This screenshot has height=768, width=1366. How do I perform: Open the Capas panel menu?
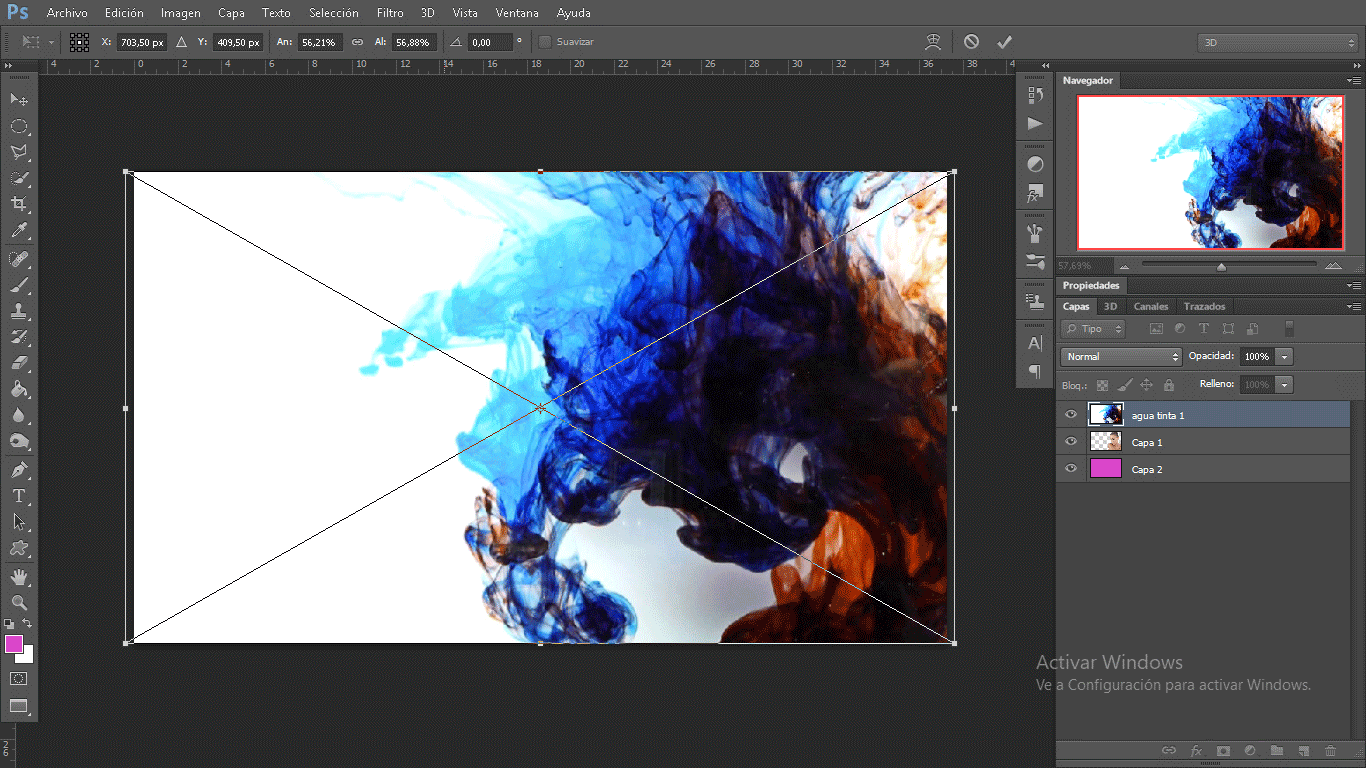pyautogui.click(x=1353, y=306)
